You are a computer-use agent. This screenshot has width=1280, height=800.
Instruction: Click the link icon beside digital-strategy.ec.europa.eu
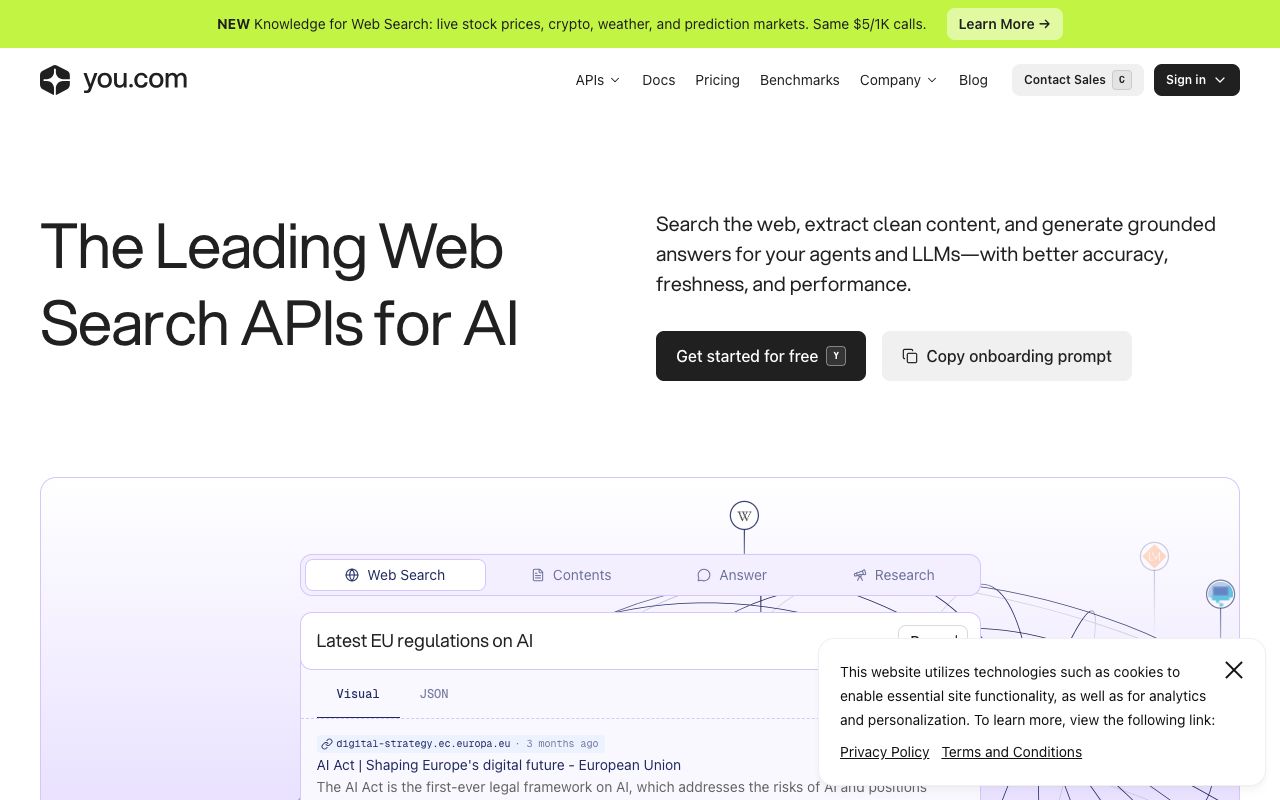326,744
